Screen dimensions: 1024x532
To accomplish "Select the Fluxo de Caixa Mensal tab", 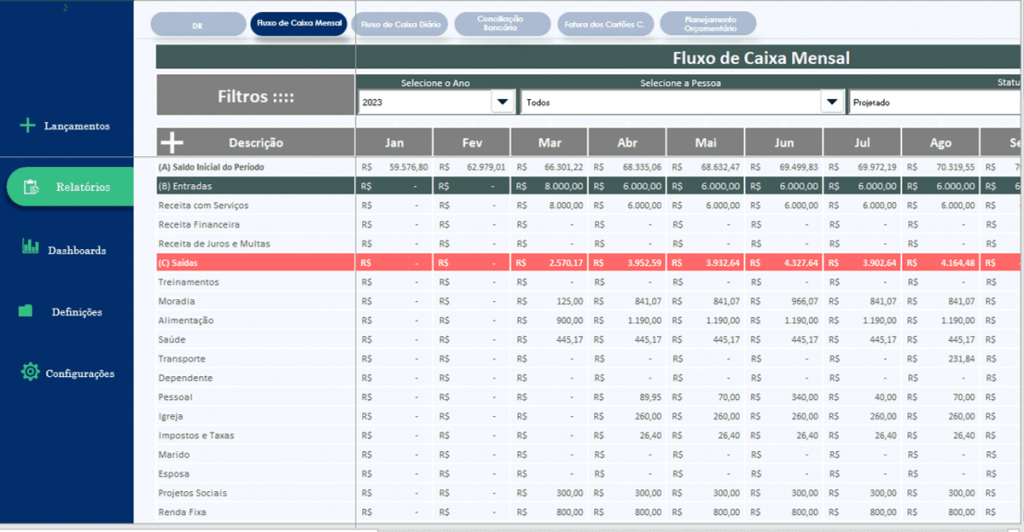I will click(299, 23).
